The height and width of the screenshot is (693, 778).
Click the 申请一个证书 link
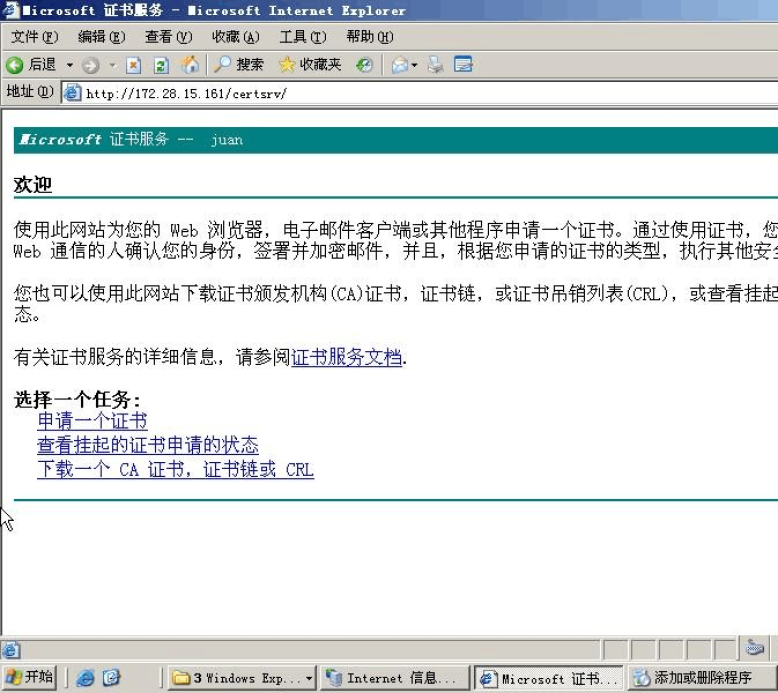click(92, 421)
